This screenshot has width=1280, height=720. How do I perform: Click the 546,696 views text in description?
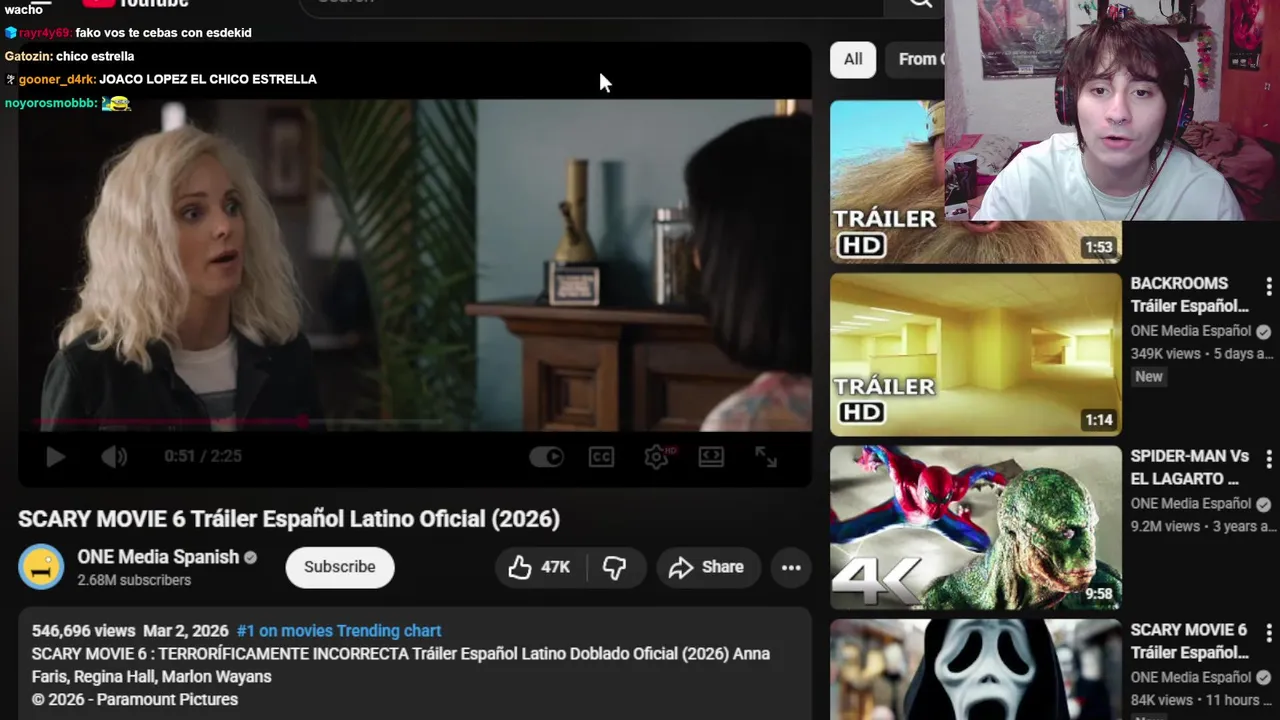[83, 631]
